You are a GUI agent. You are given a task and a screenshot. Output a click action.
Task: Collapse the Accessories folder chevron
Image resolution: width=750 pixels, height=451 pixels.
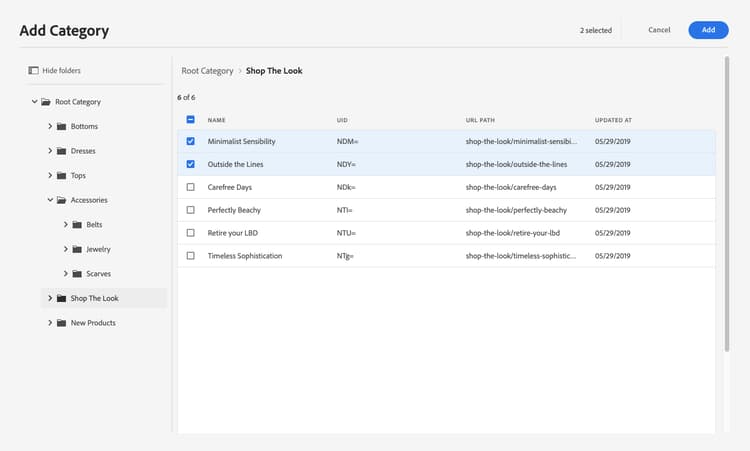click(50, 200)
